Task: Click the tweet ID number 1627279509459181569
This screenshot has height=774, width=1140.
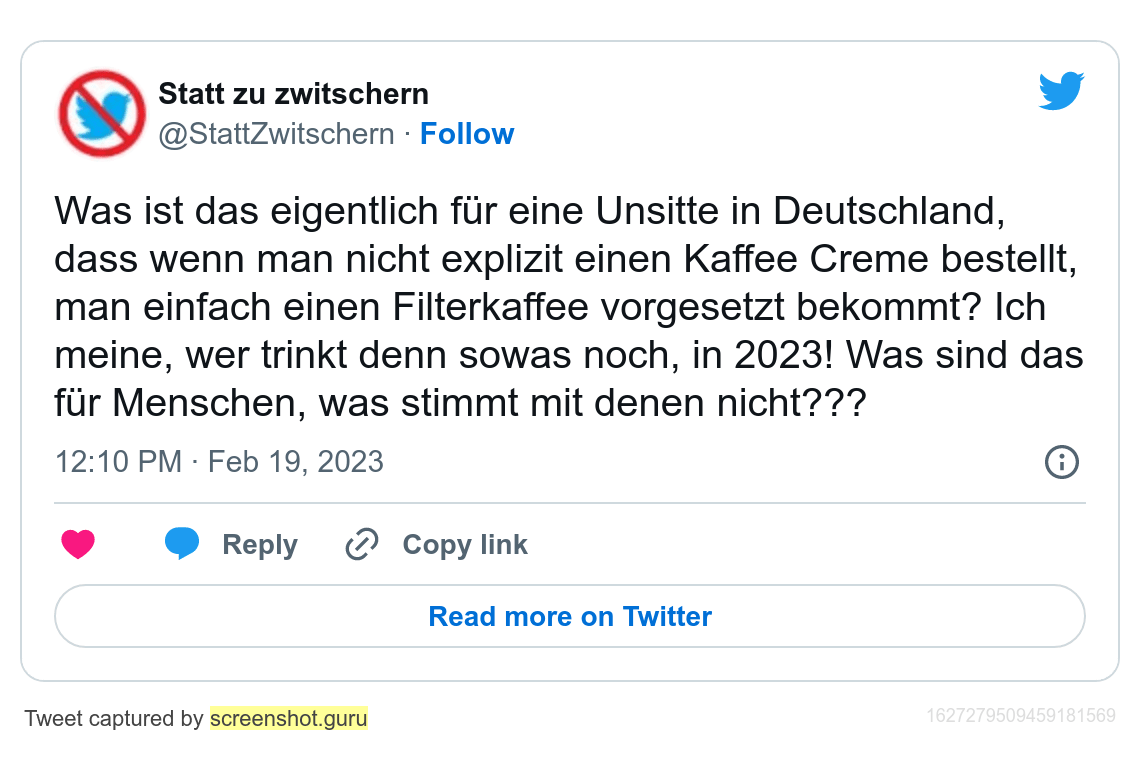Action: pyautogui.click(x=1020, y=716)
